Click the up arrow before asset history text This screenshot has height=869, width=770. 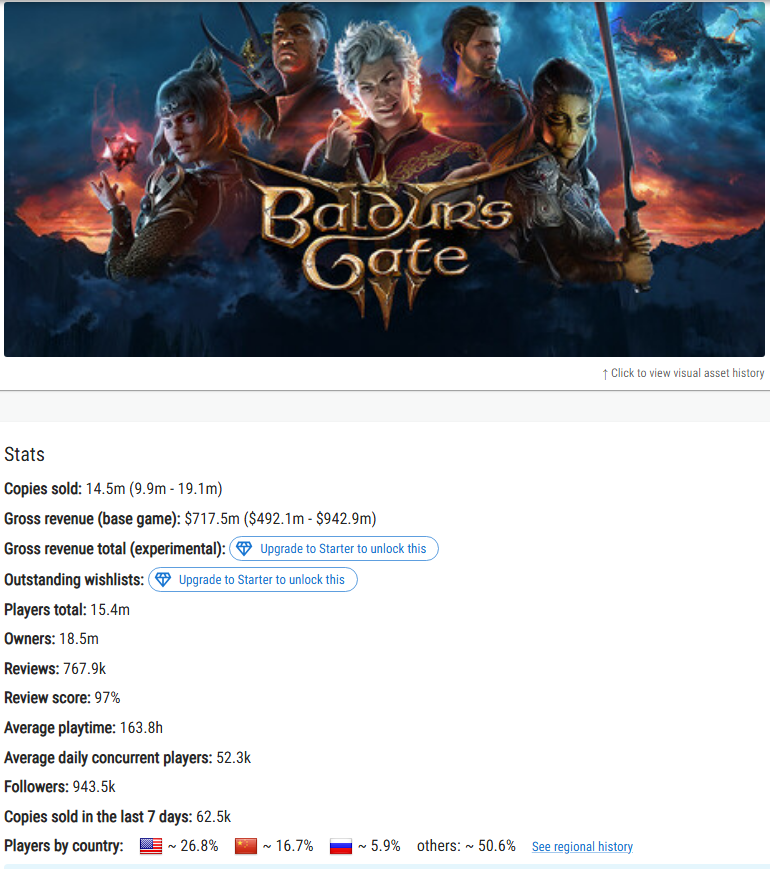click(605, 374)
